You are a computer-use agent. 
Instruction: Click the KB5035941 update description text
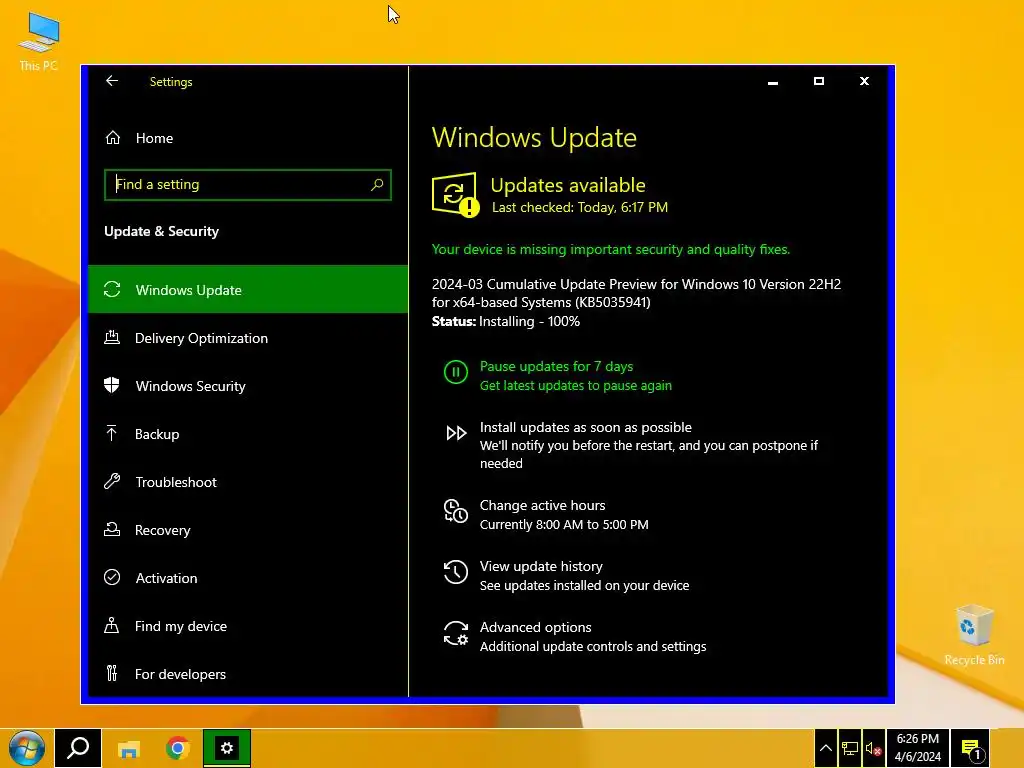[x=636, y=293]
